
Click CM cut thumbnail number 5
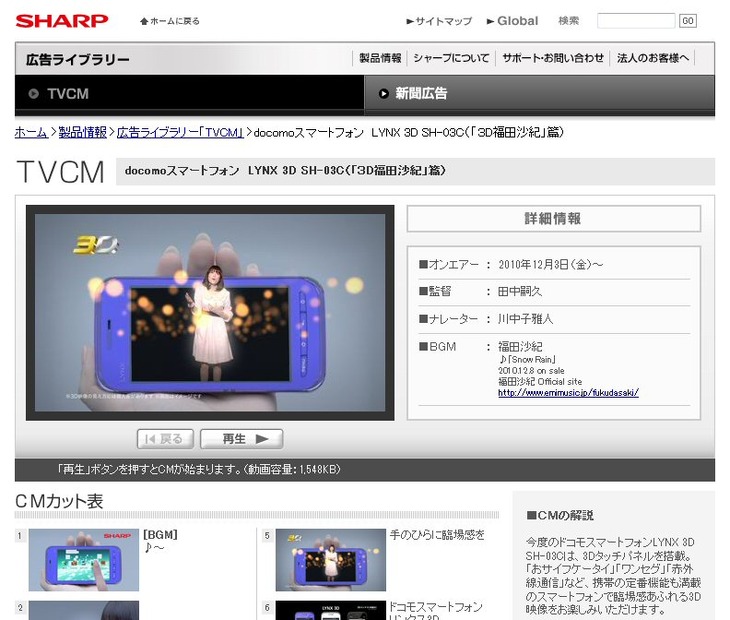click(x=331, y=560)
